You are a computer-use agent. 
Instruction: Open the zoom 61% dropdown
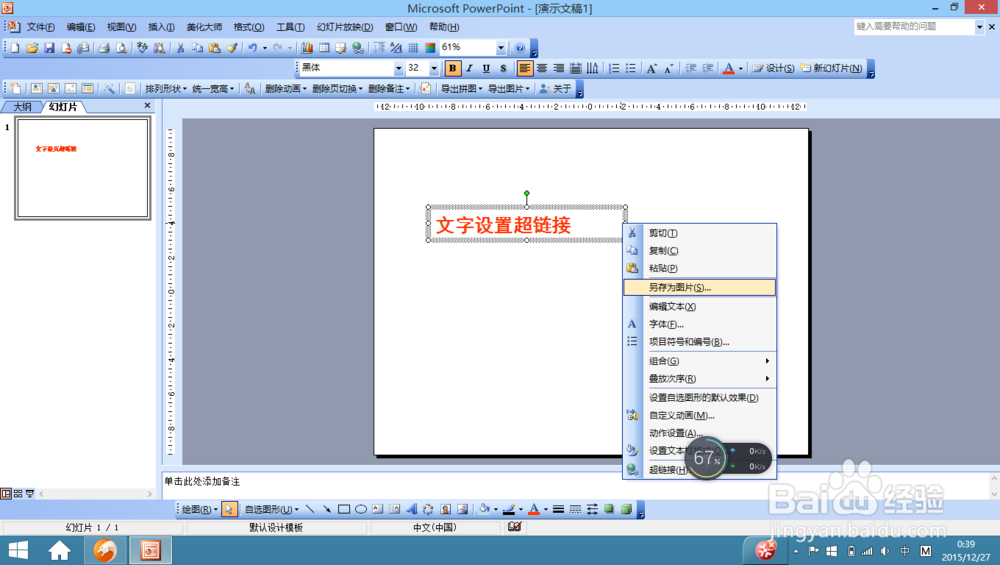click(501, 48)
